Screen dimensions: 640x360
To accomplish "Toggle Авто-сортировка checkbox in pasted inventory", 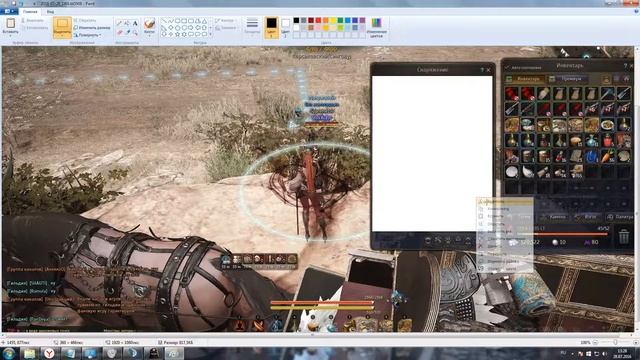I will (507, 67).
